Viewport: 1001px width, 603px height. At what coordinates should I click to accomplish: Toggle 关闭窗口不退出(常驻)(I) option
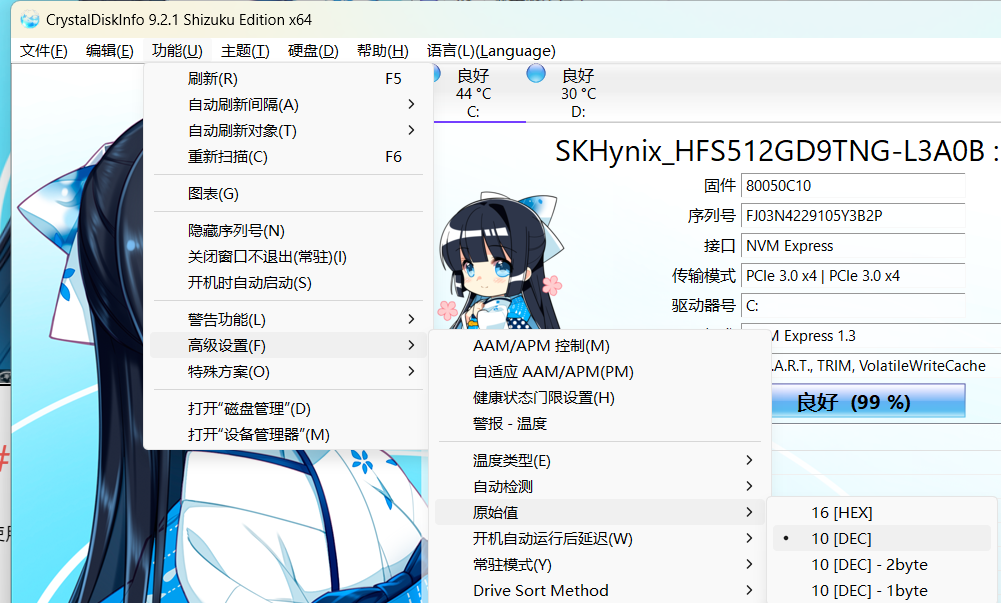288,257
